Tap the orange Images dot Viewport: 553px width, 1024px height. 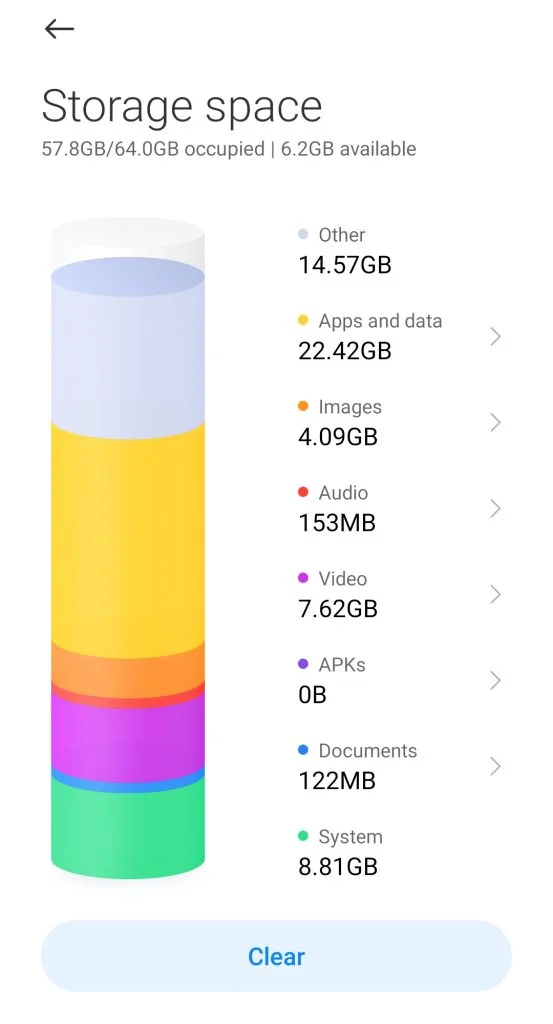[x=303, y=406]
